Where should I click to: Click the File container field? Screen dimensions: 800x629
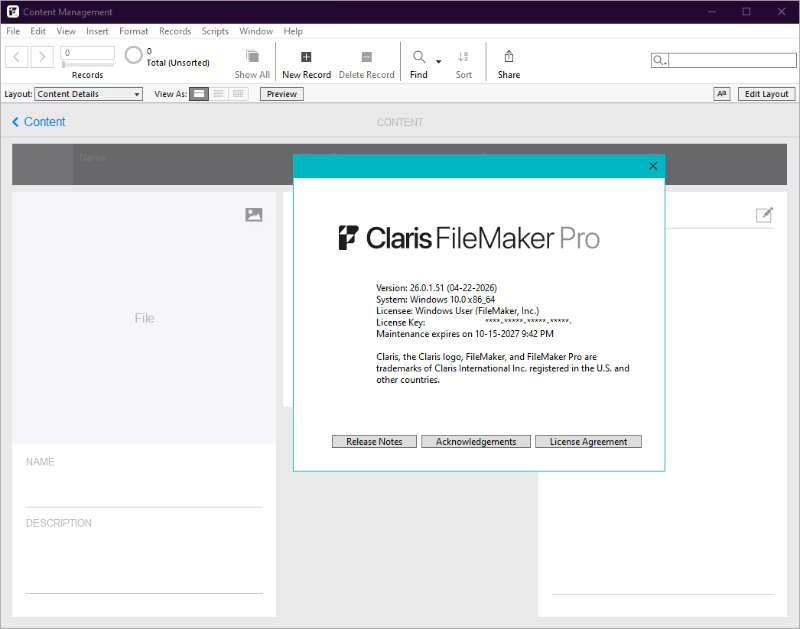[x=144, y=318]
